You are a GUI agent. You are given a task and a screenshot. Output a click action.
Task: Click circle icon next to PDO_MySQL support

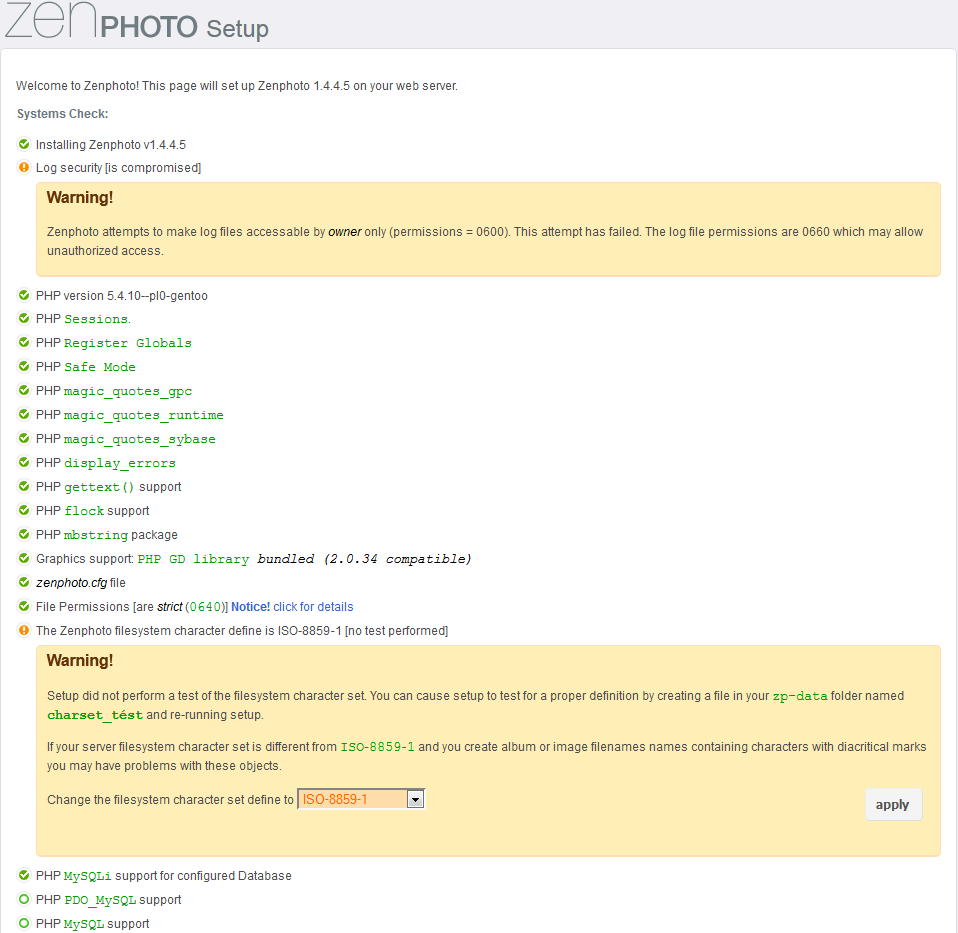[24, 899]
